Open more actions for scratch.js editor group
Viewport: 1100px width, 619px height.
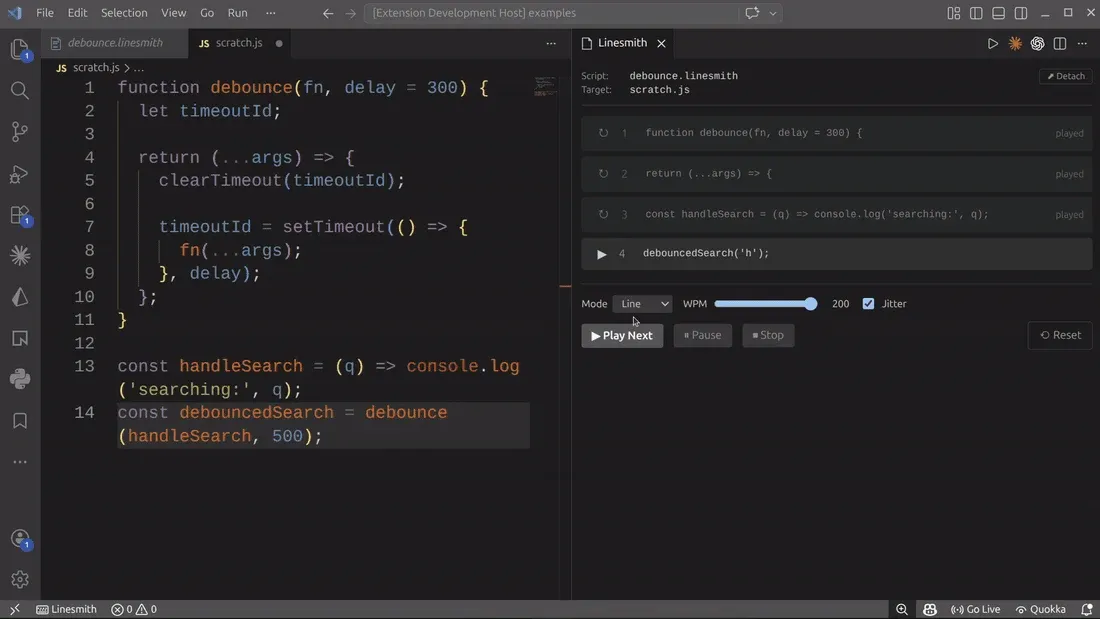point(551,44)
